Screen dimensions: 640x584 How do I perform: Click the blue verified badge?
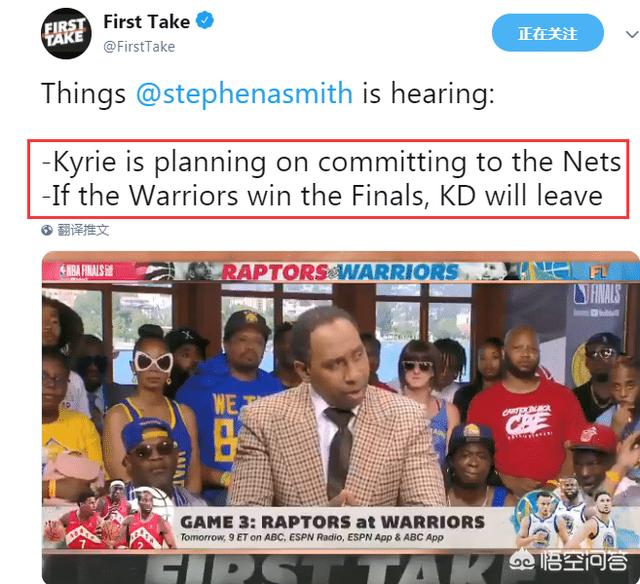205,21
